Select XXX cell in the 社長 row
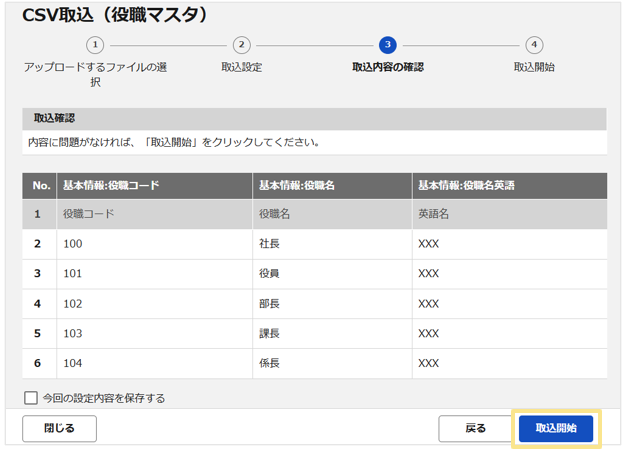The image size is (627, 451). click(510, 244)
